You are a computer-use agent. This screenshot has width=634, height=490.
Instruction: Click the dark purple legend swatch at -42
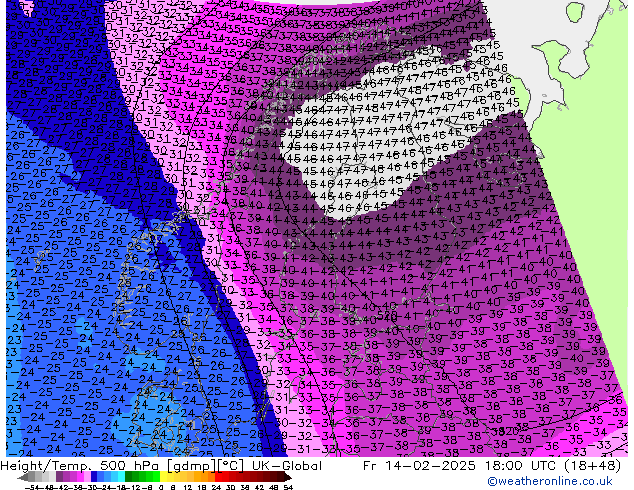[59, 477]
